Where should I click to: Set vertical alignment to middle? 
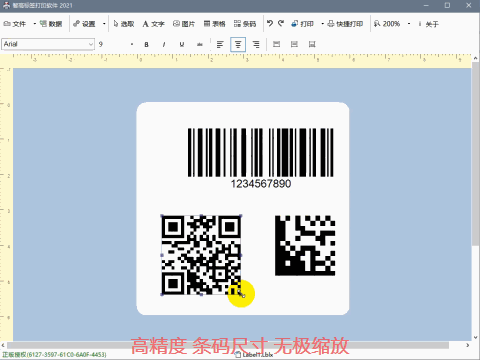pyautogui.click(x=294, y=44)
